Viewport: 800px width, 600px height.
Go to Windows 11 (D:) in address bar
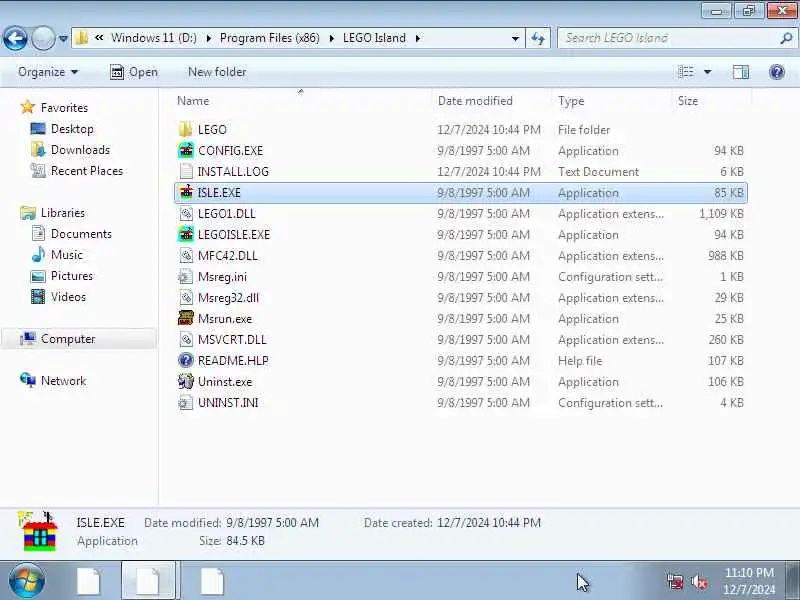pyautogui.click(x=154, y=38)
